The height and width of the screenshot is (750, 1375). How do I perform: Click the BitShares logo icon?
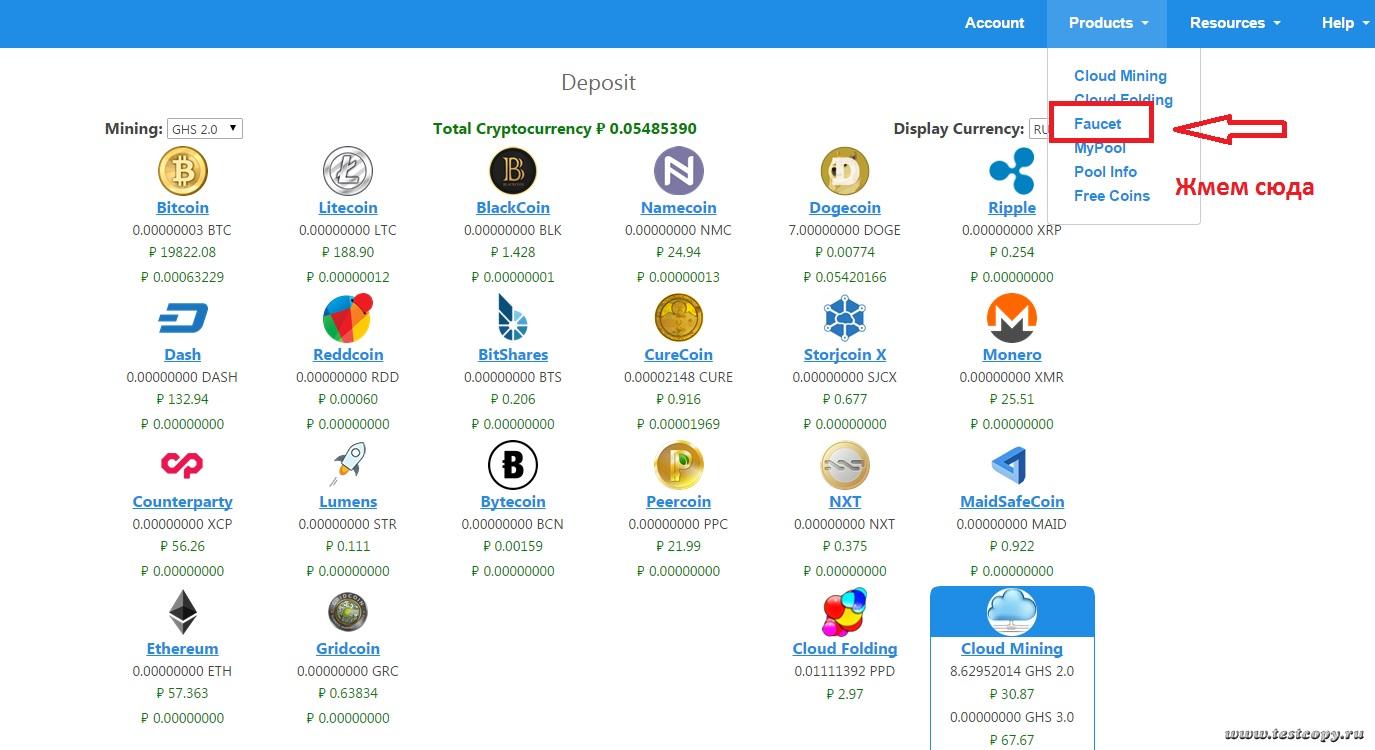coord(512,318)
